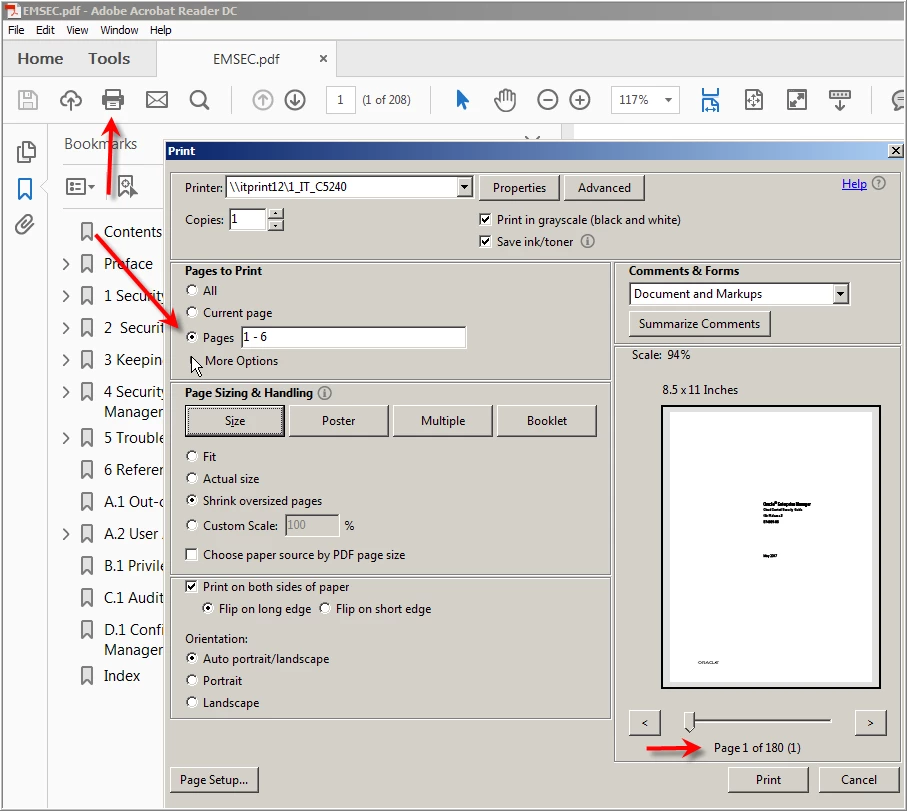Select the All pages radio button

pos(192,290)
